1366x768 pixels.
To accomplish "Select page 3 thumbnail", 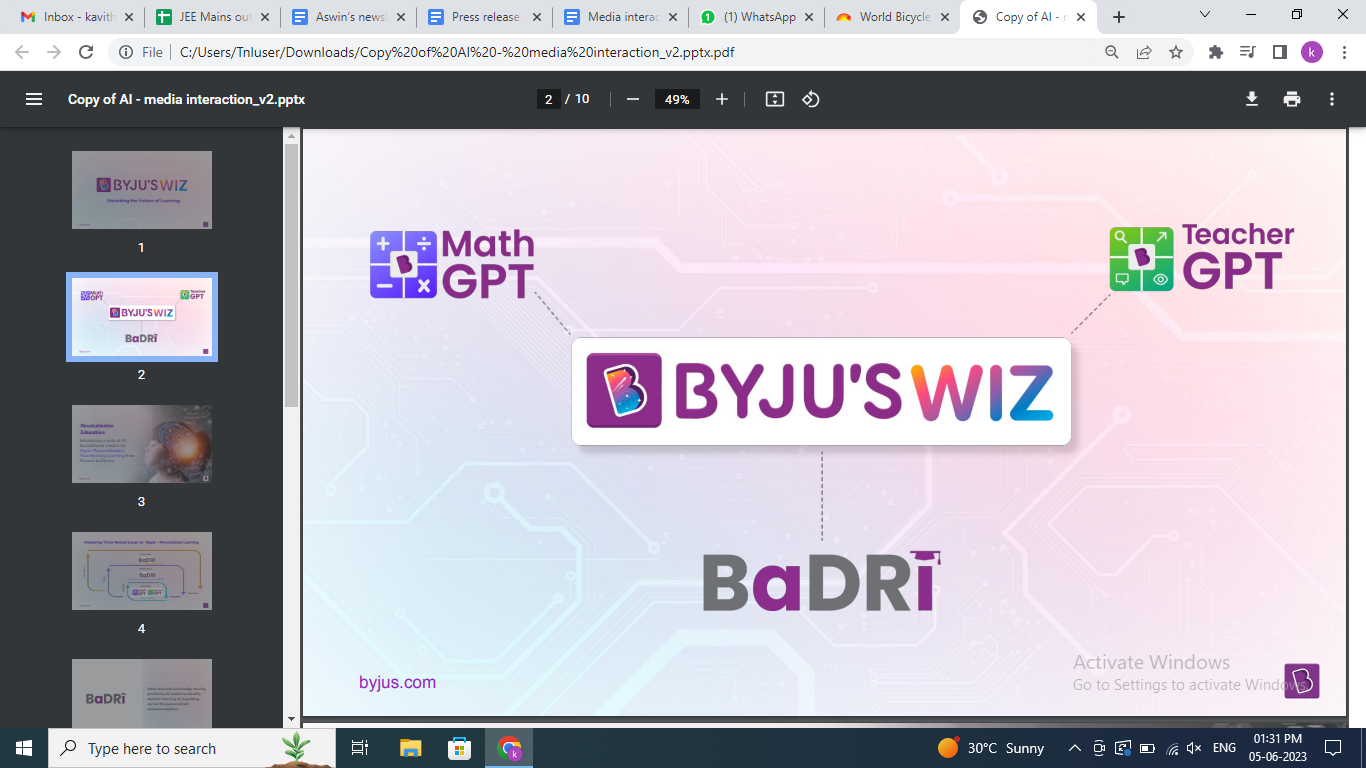I will coord(142,444).
